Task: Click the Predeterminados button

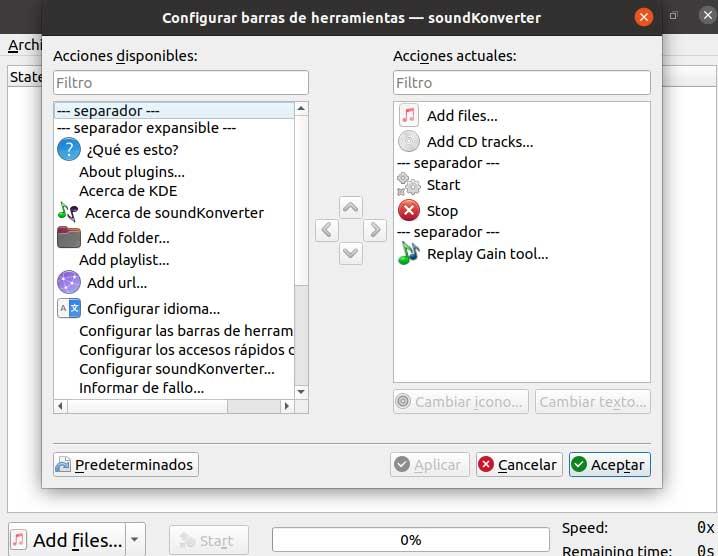Action: pos(126,464)
